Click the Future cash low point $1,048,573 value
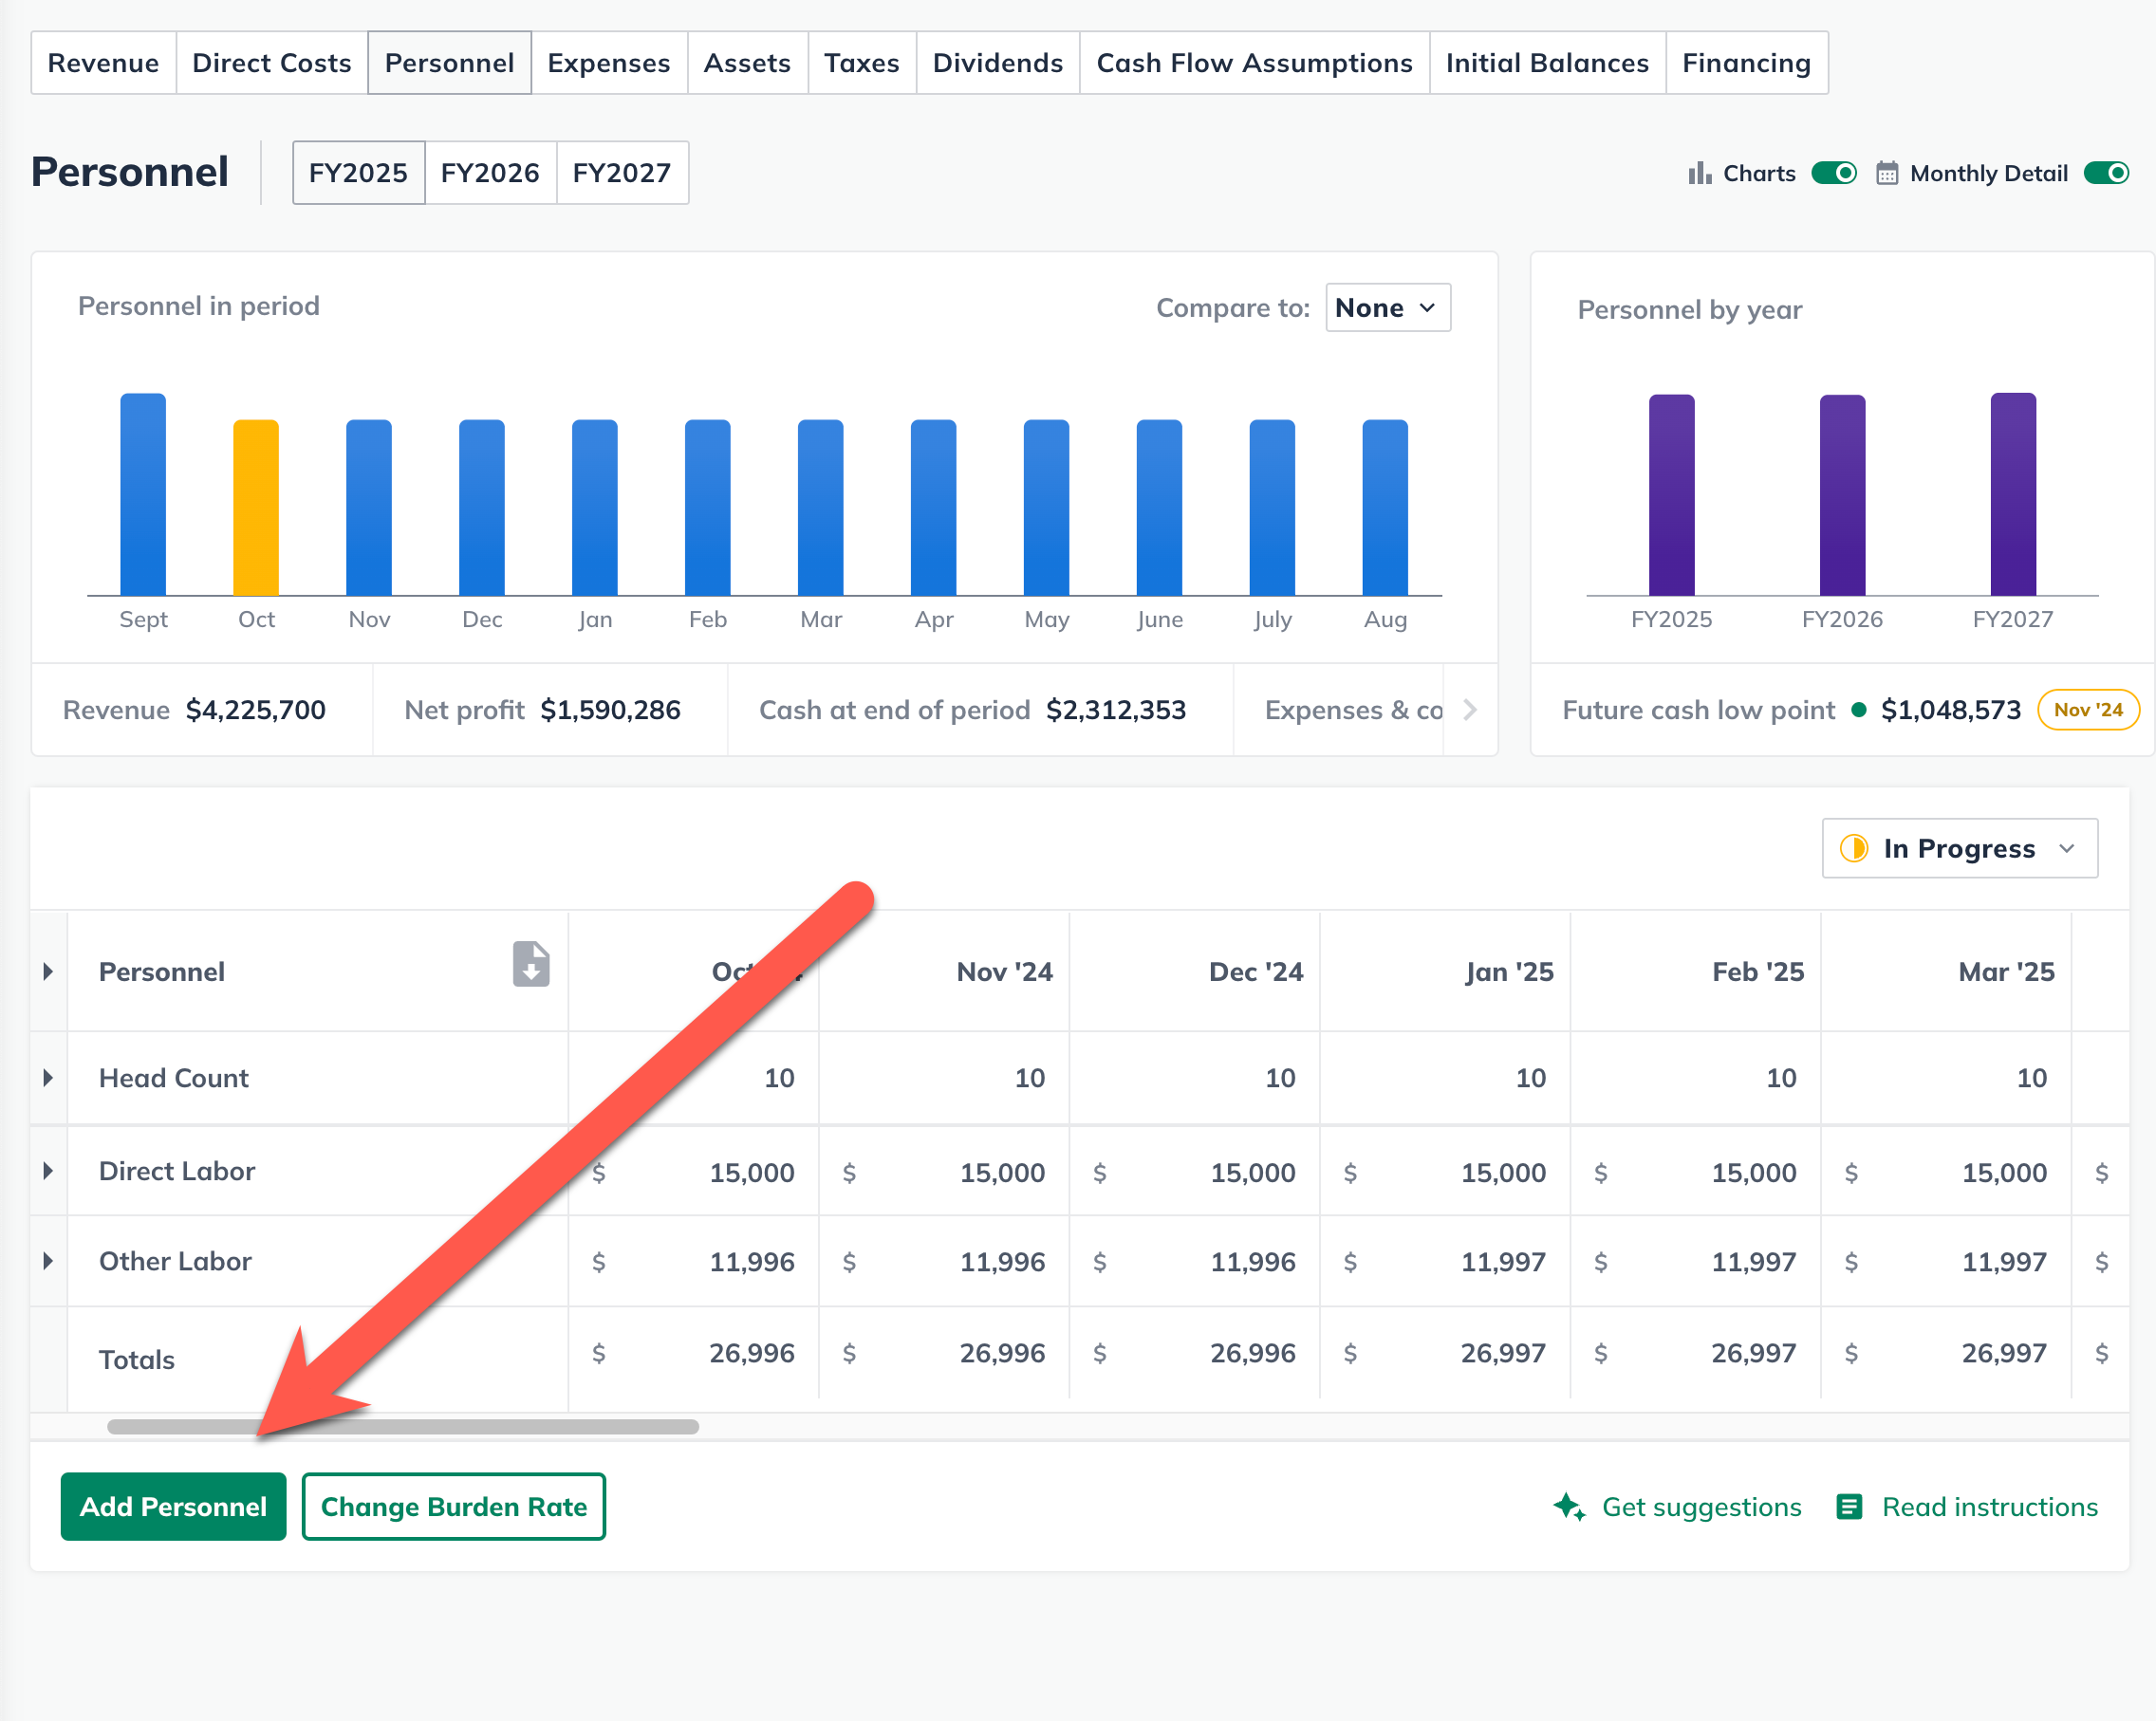Screen dimensions: 2156x1721 click(x=1950, y=710)
